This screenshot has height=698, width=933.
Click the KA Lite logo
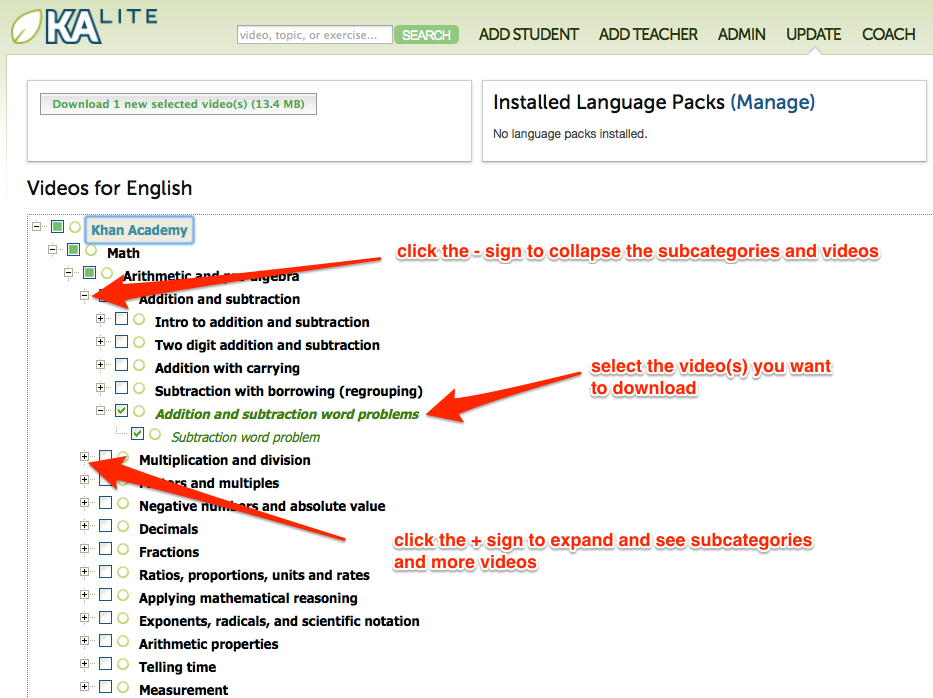point(84,25)
